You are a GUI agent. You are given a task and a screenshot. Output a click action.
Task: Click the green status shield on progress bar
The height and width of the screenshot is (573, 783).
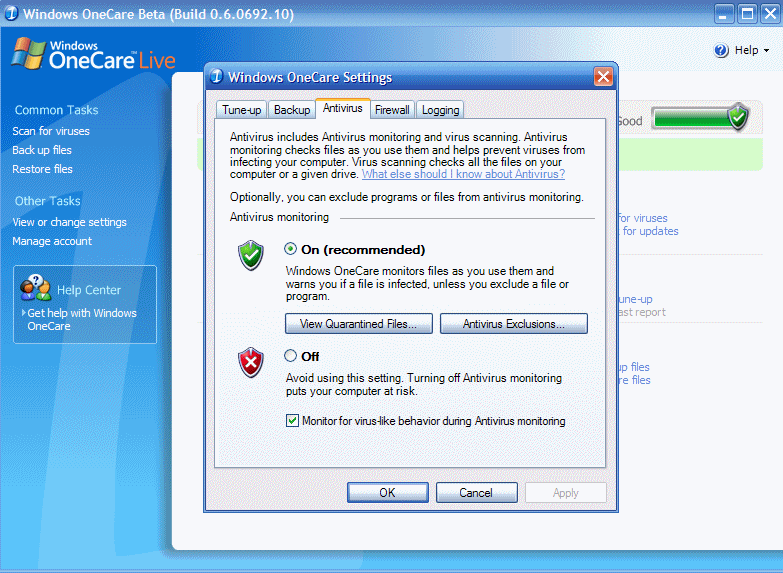click(x=738, y=116)
